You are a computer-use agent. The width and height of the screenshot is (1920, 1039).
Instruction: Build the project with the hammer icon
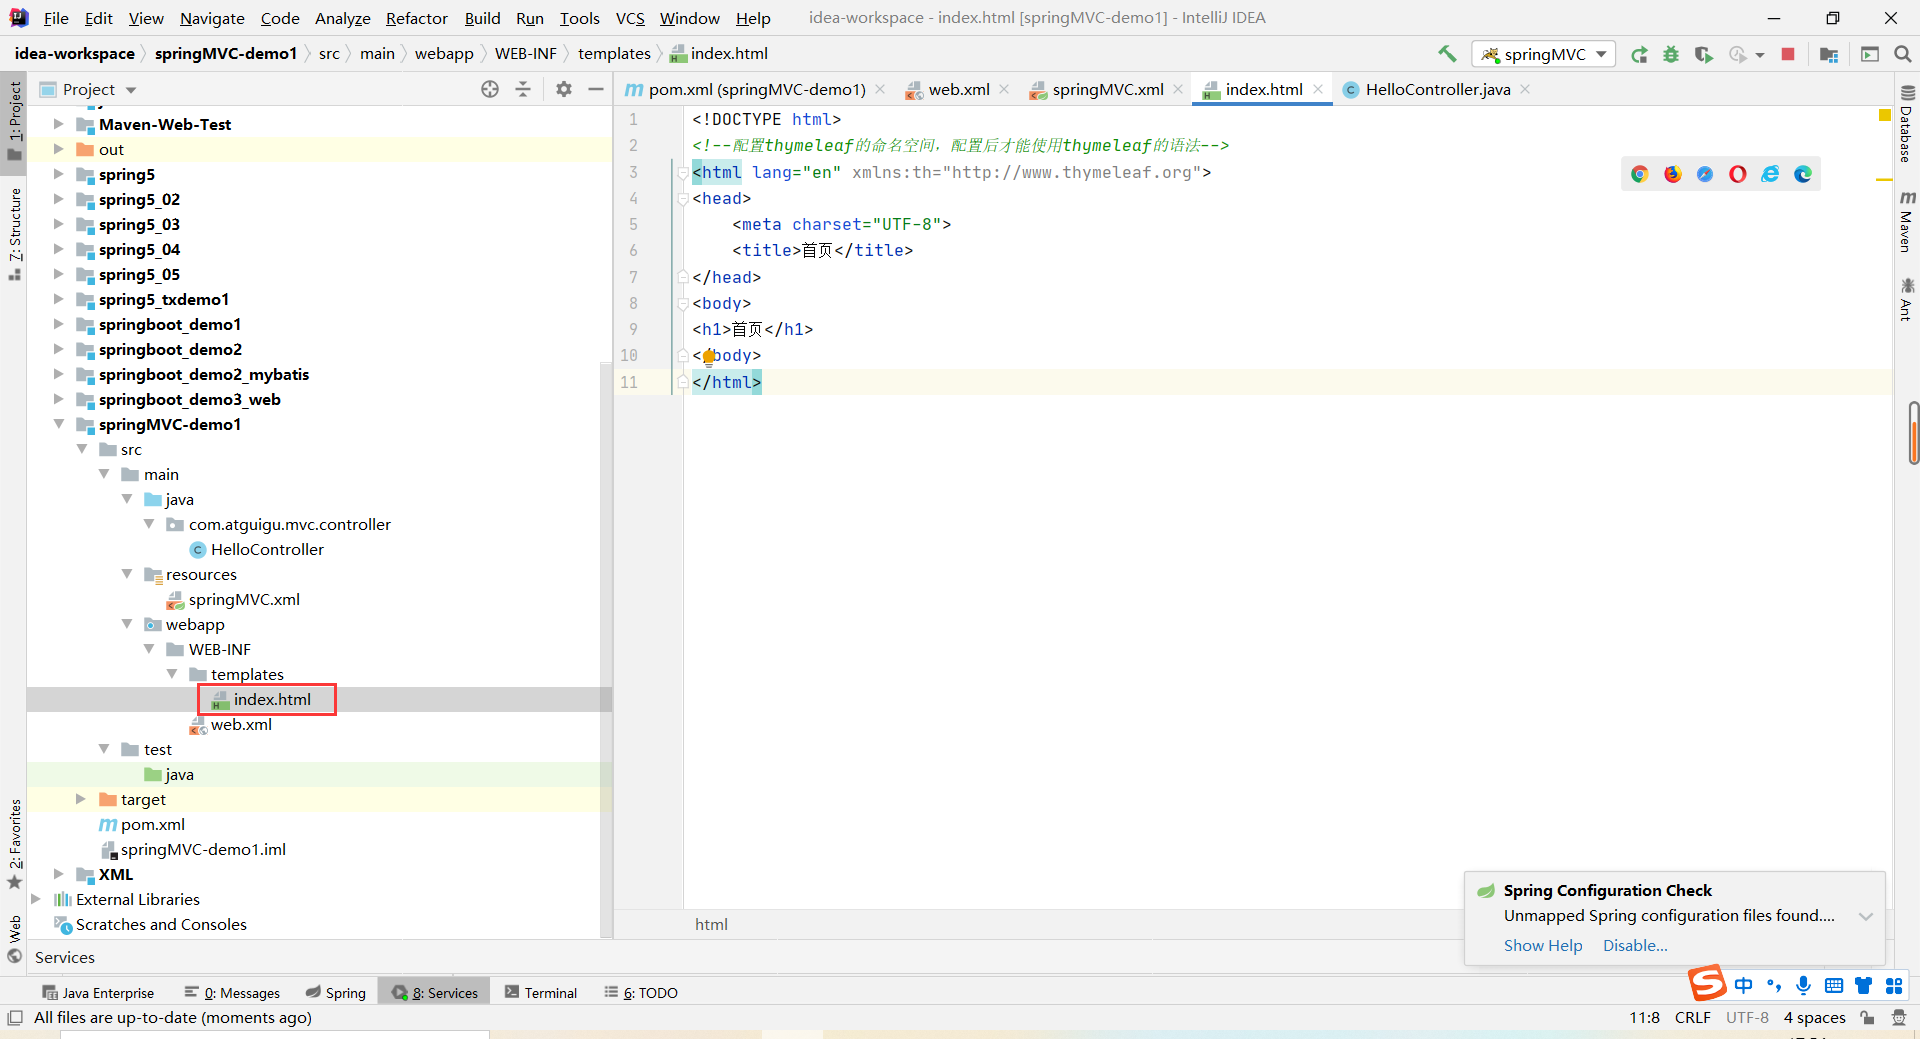[1447, 54]
